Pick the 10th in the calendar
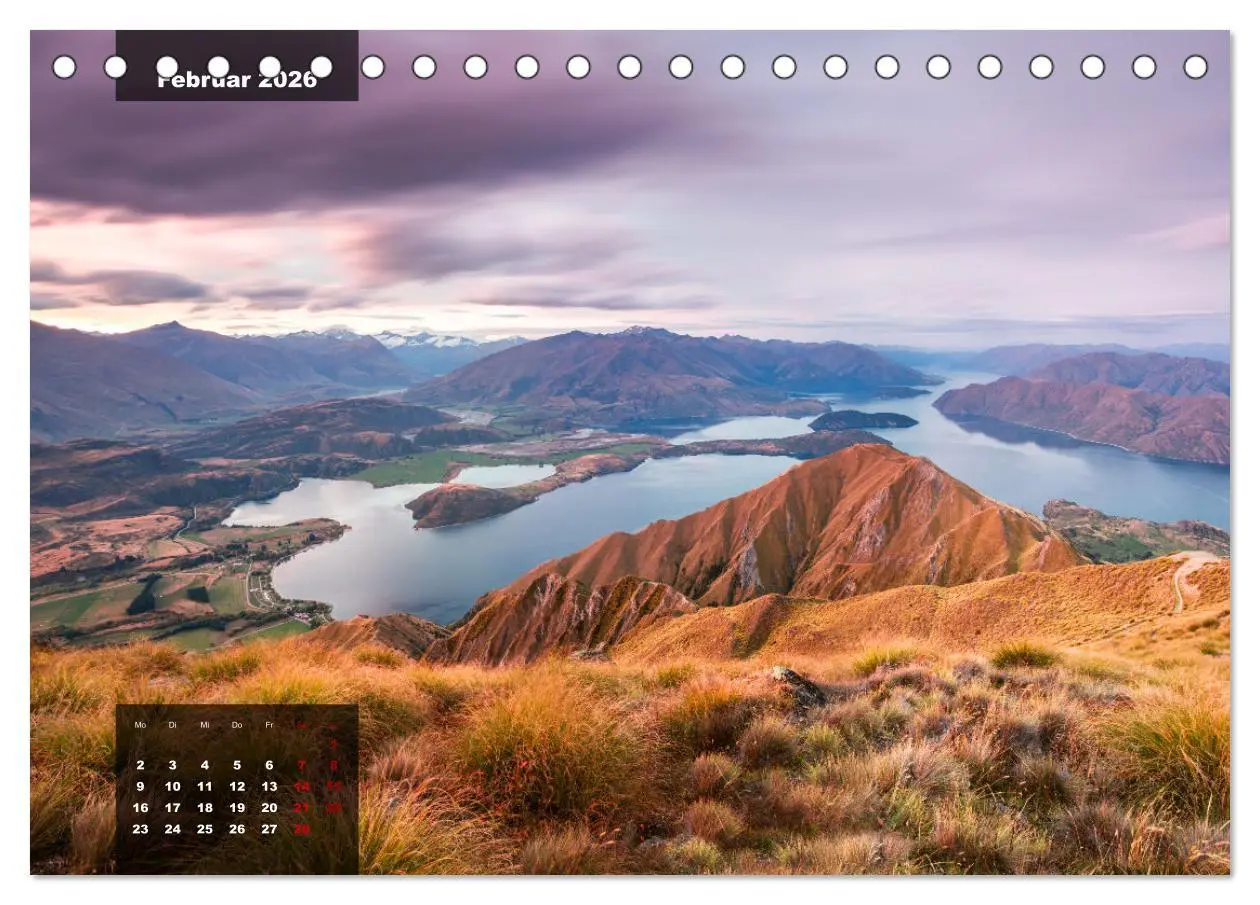 click(x=172, y=786)
